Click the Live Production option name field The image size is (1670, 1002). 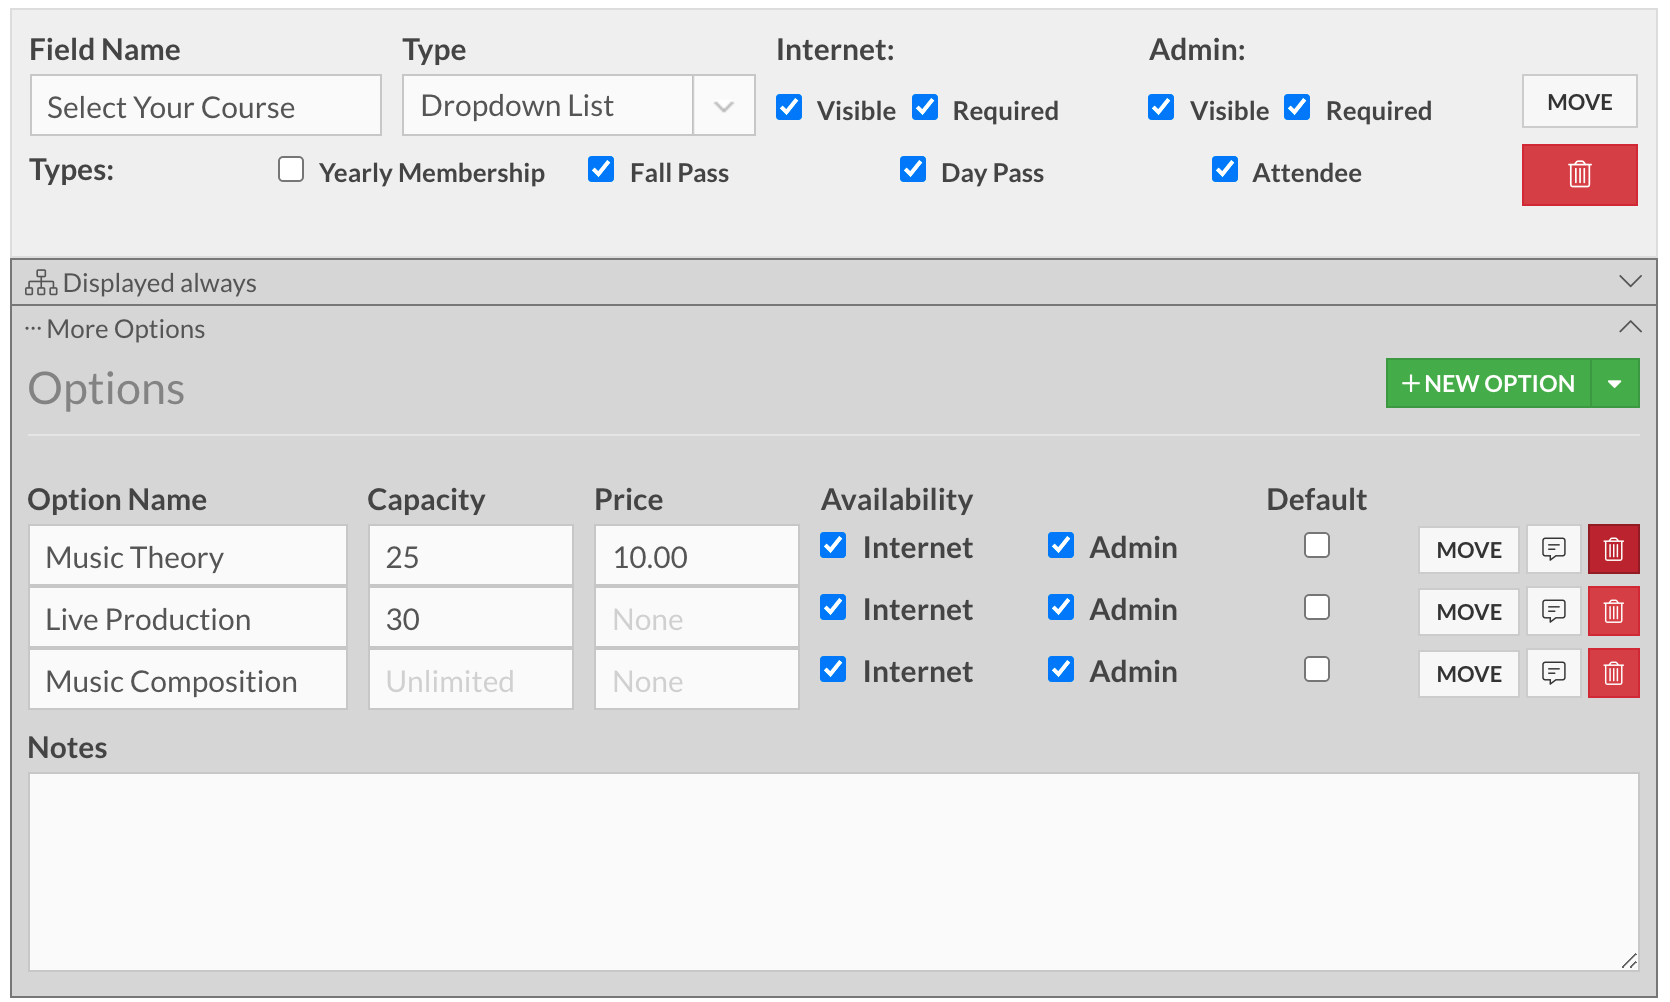click(187, 617)
